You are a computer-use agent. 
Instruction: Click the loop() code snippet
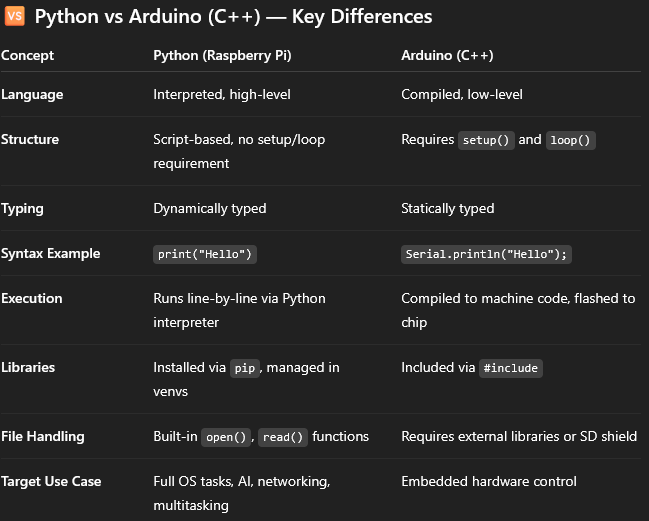(570, 140)
